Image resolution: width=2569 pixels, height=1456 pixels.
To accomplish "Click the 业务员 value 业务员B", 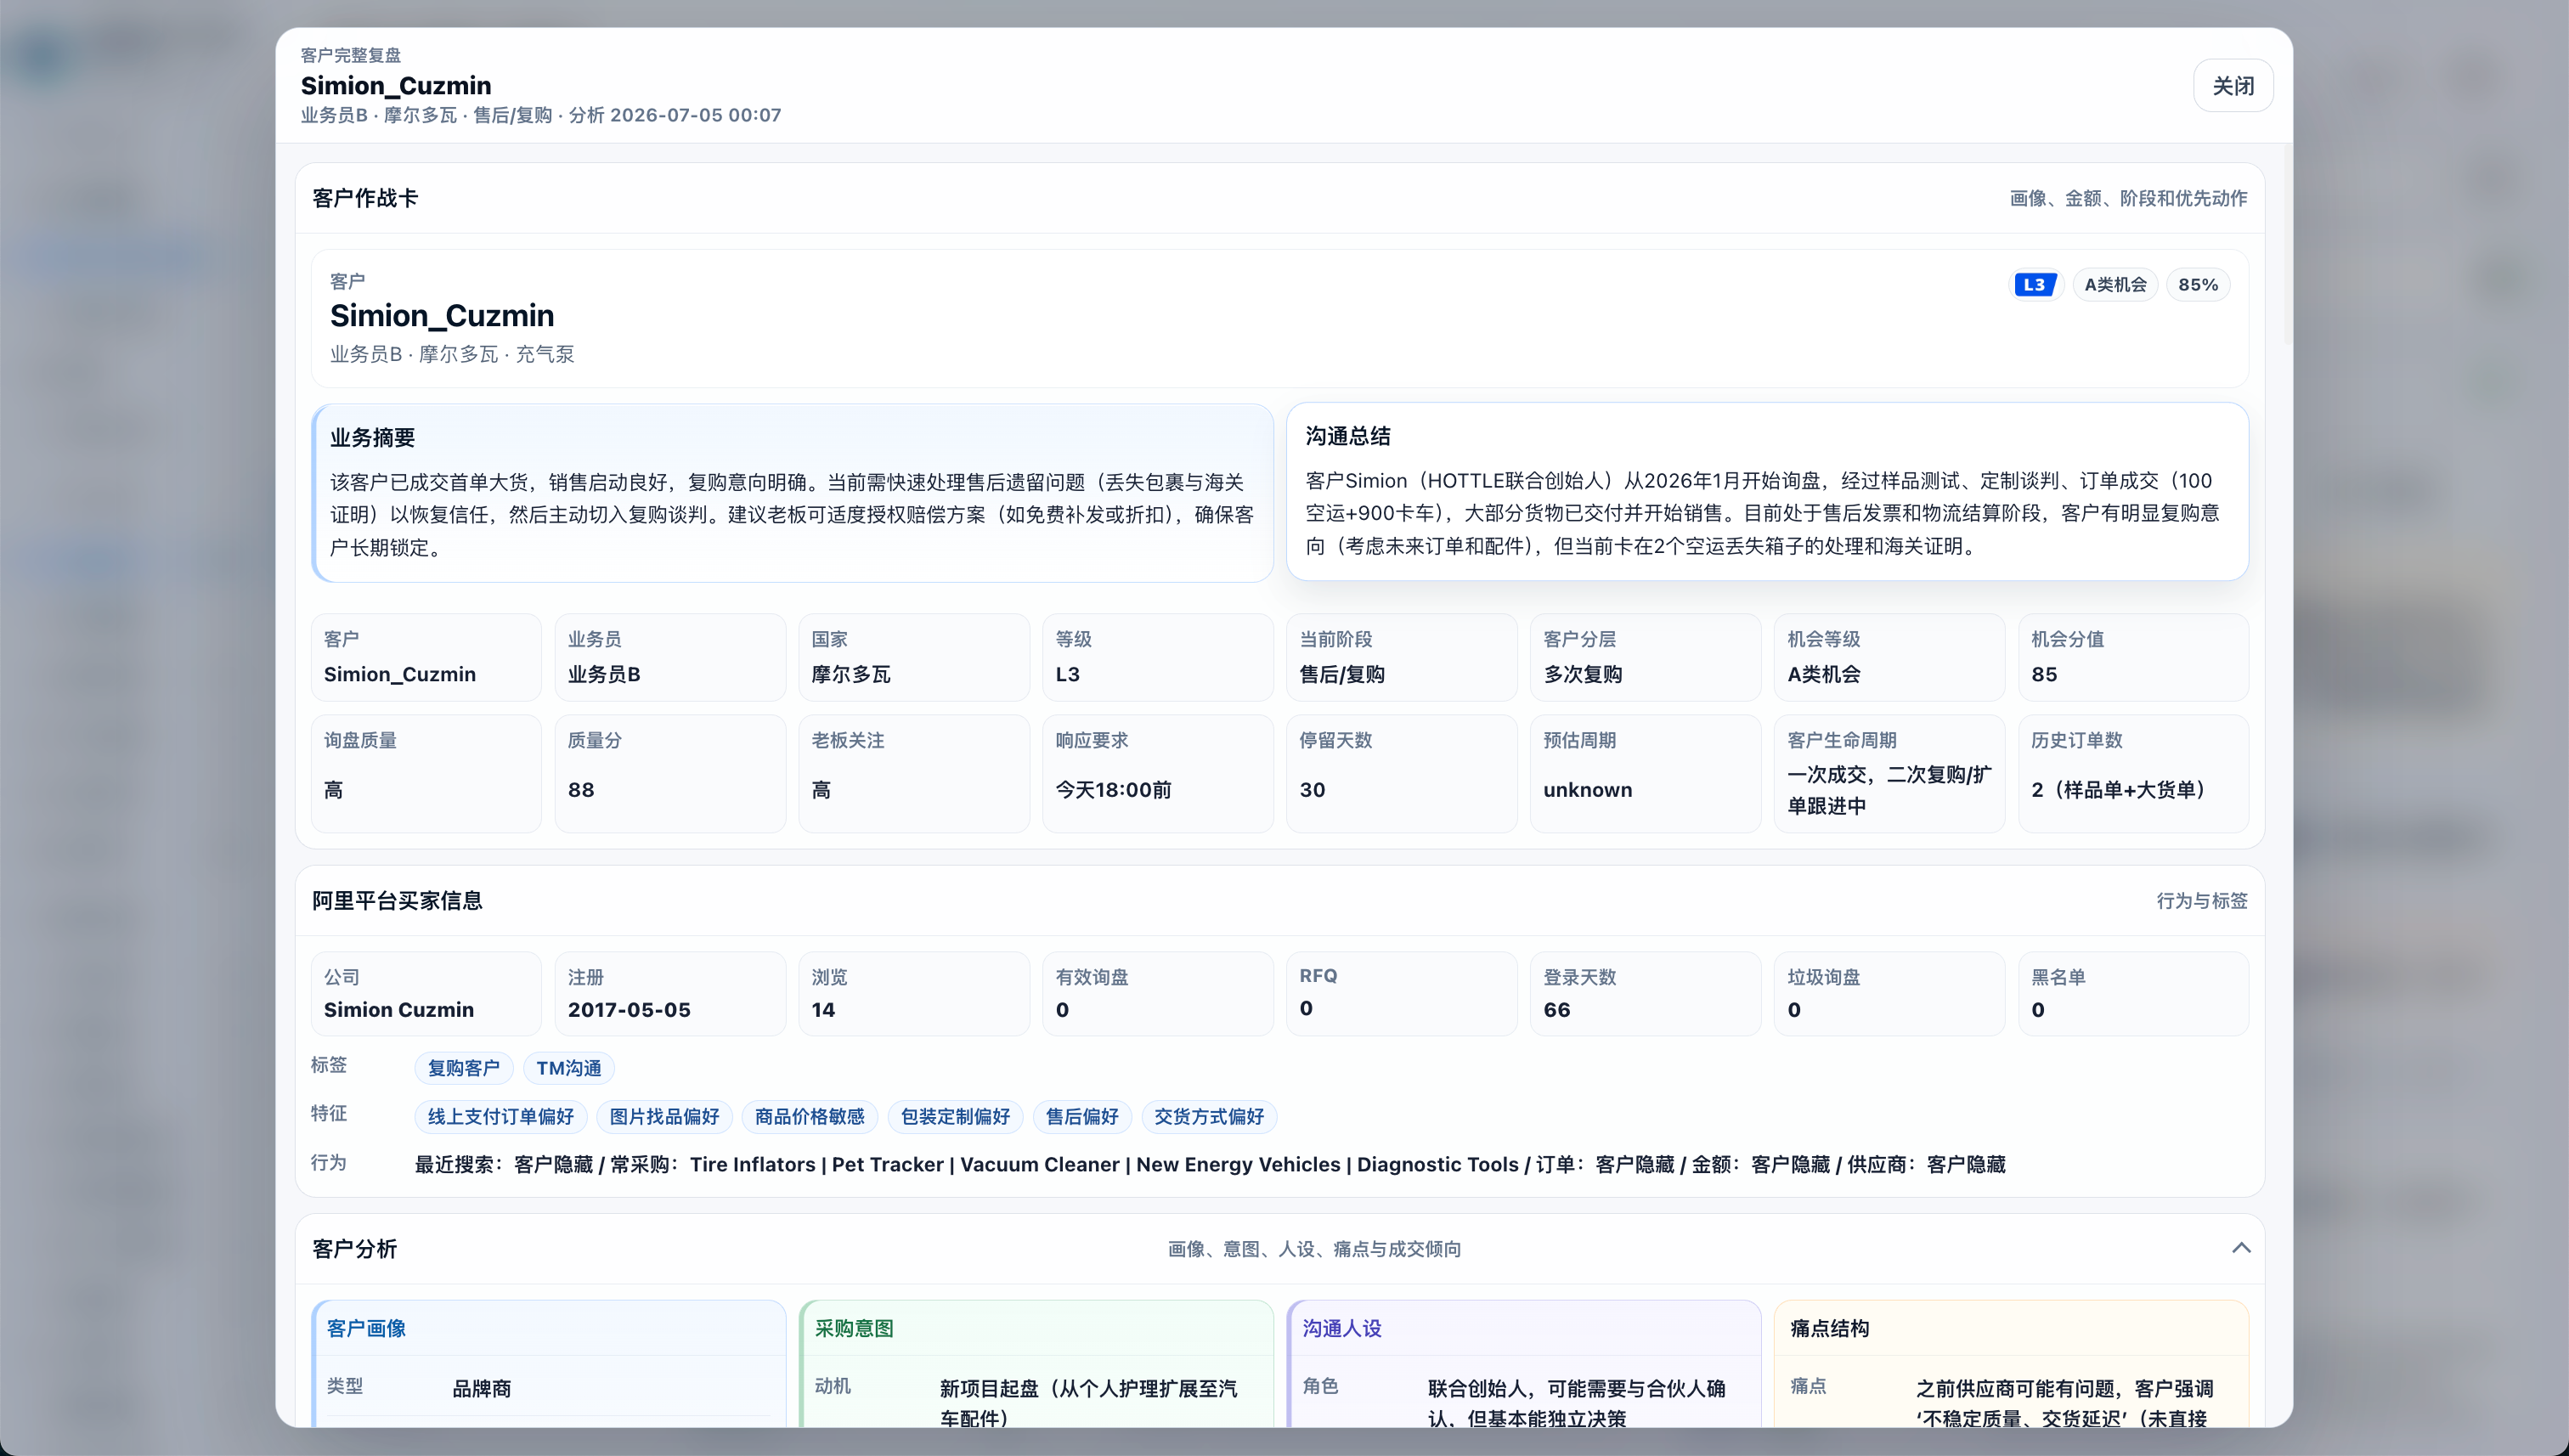I will [604, 674].
